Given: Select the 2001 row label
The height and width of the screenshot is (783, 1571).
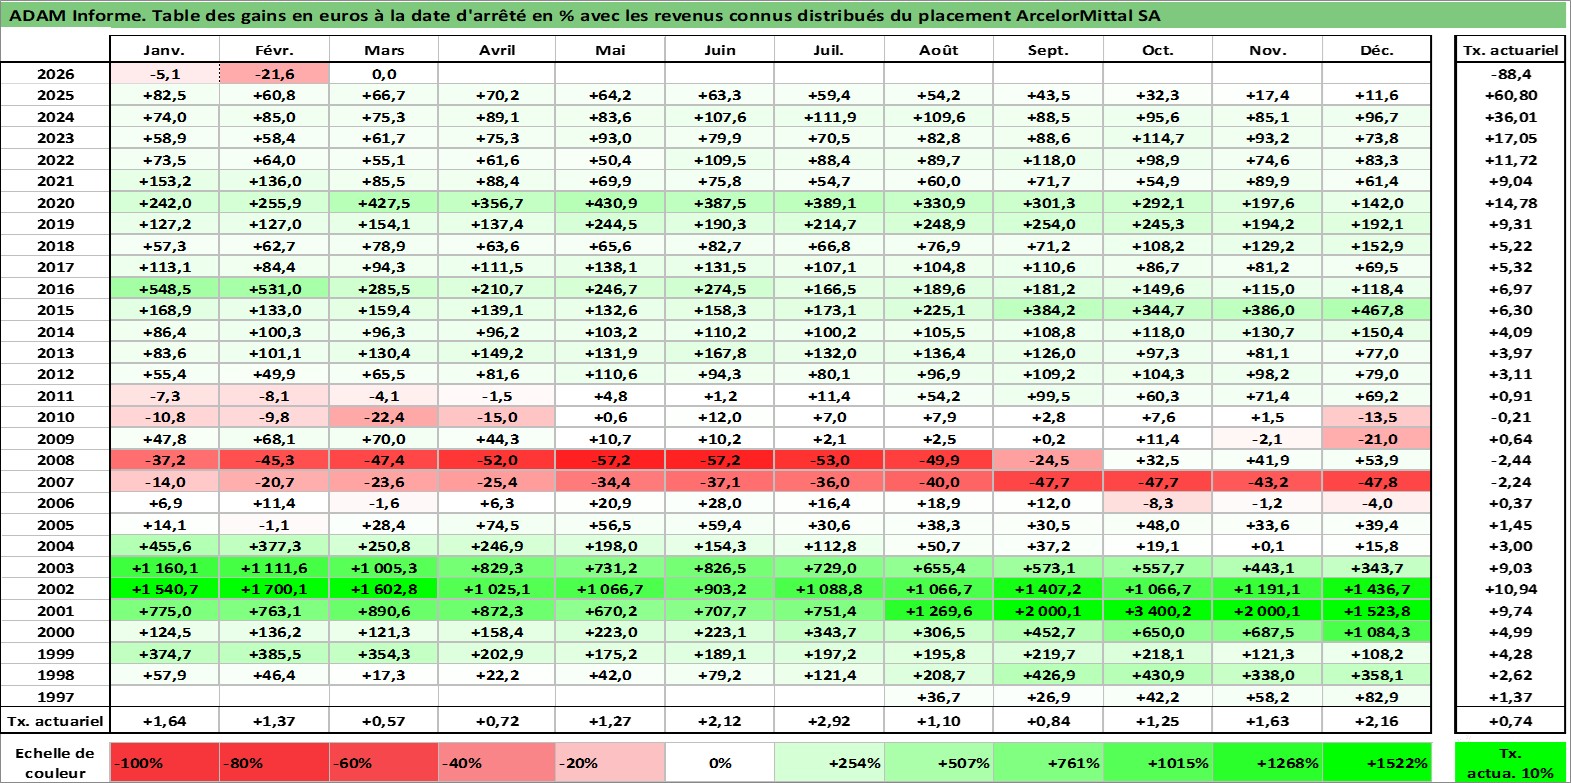Looking at the screenshot, I should pyautogui.click(x=55, y=611).
